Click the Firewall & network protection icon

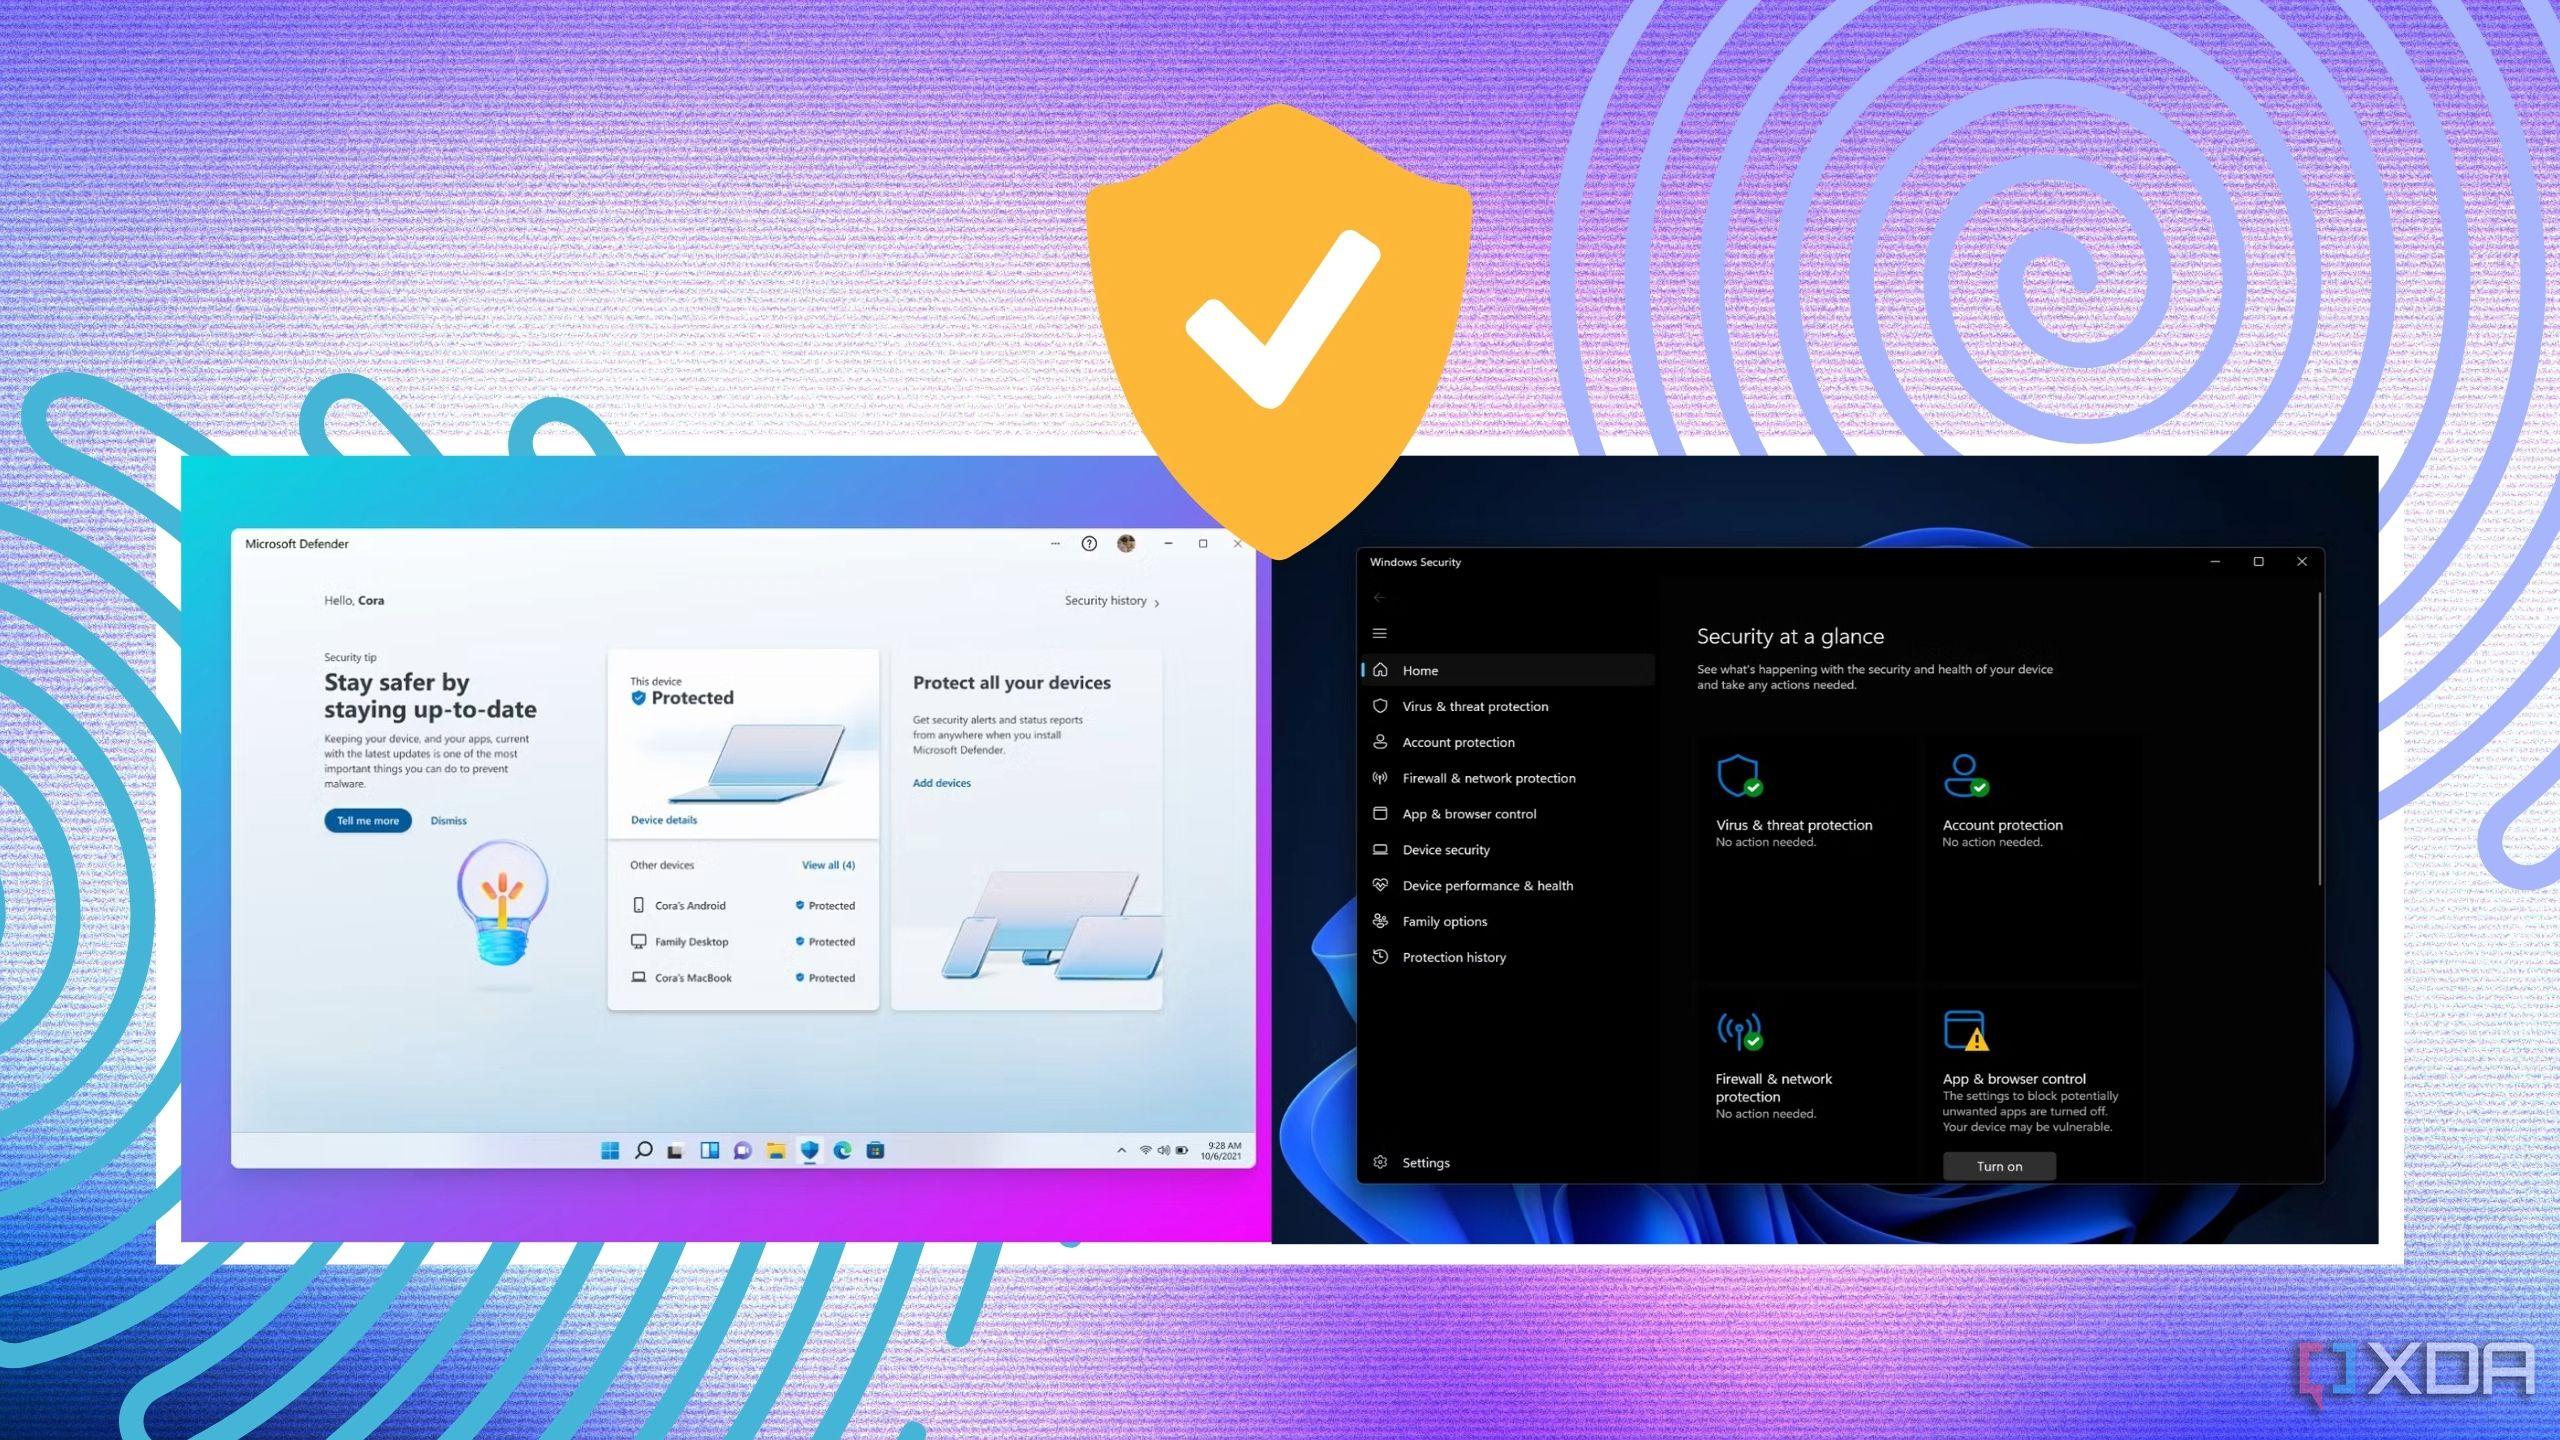[1737, 1029]
